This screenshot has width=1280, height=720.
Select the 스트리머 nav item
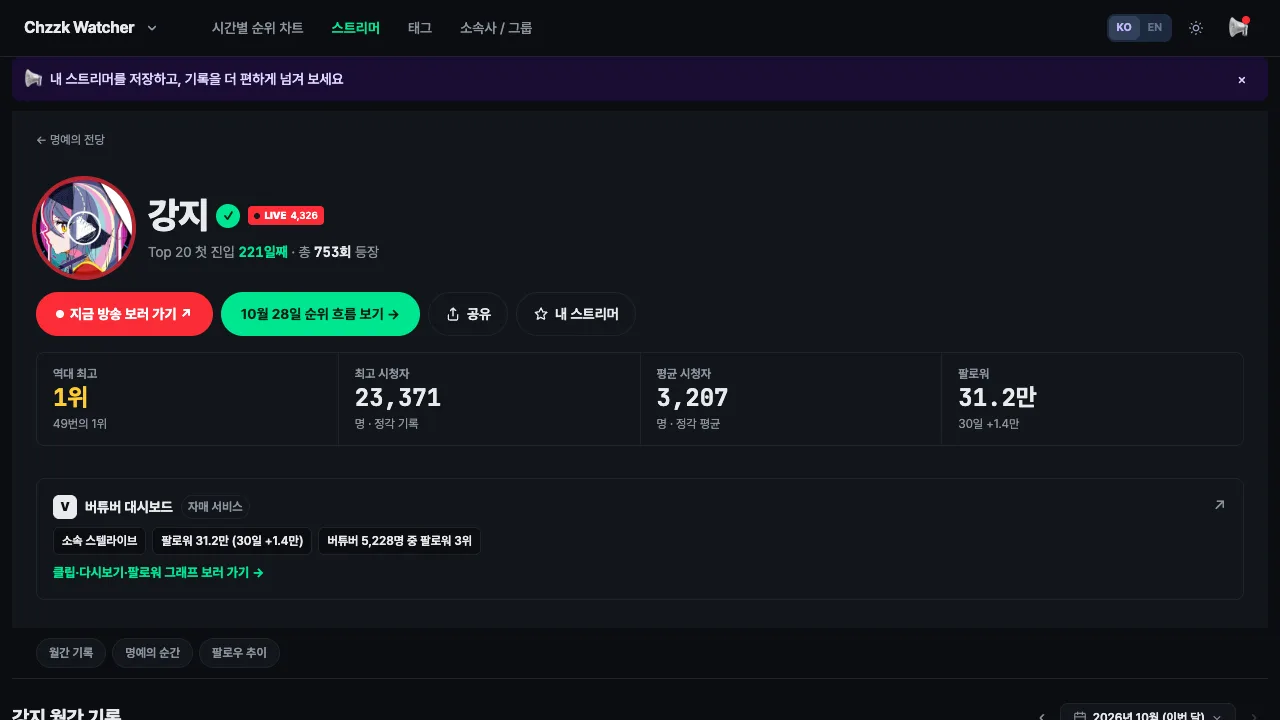(356, 28)
